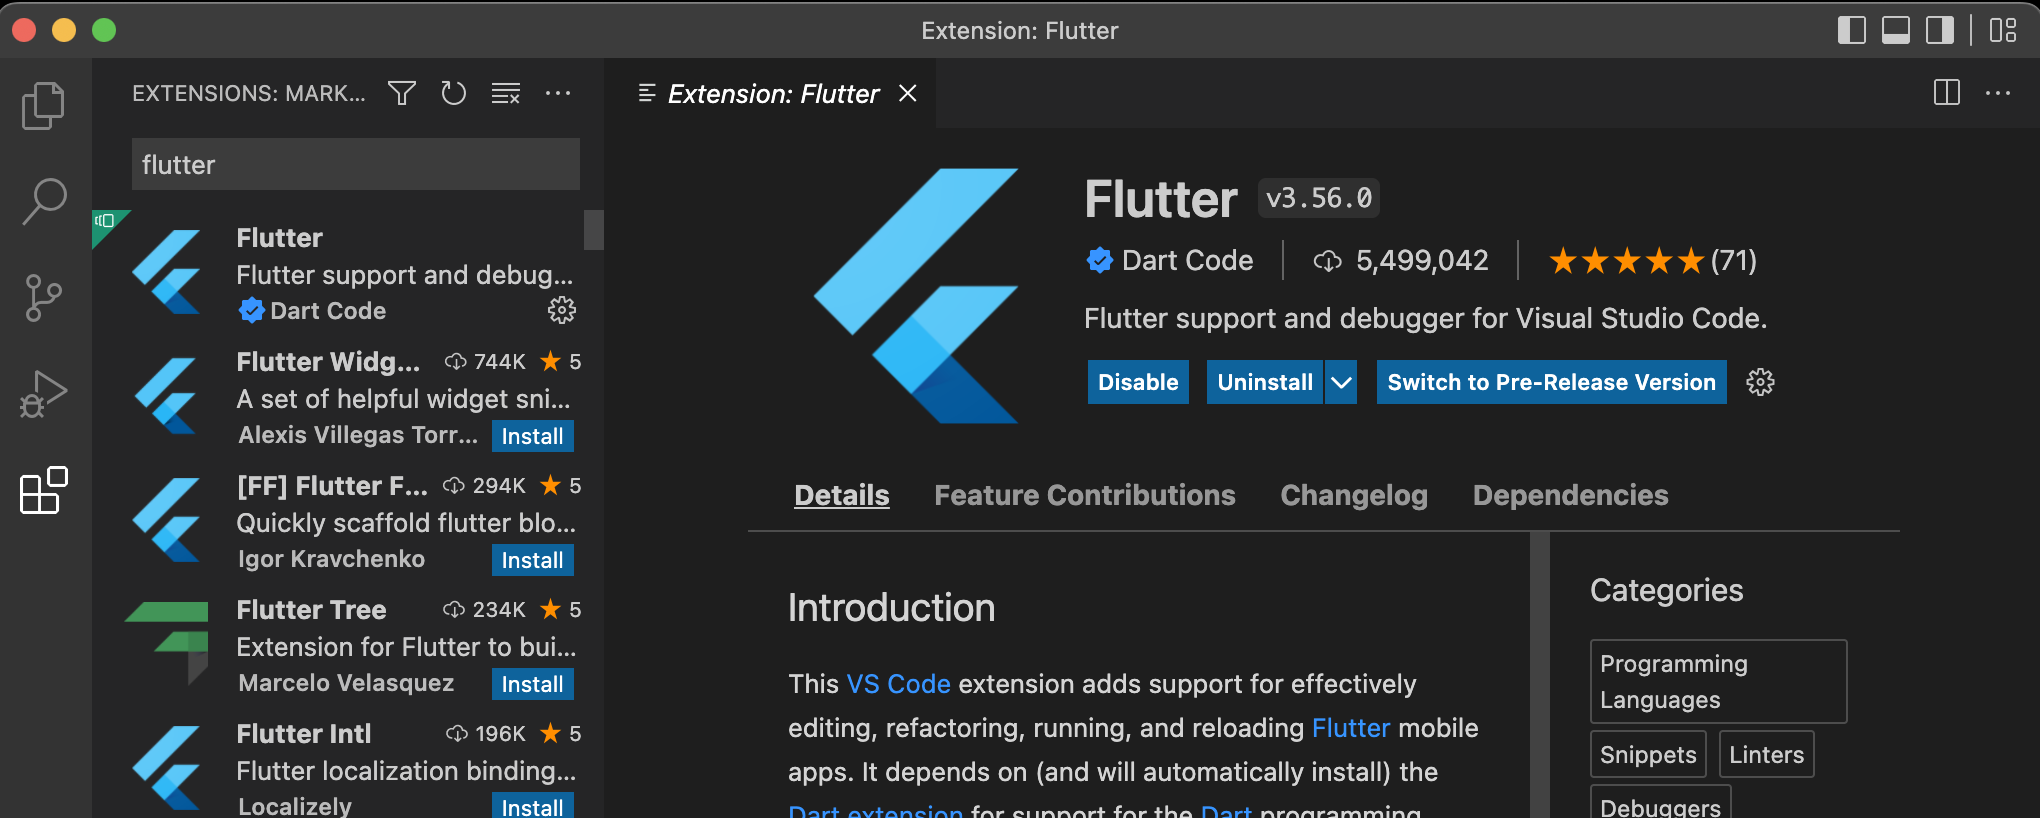2040x818 pixels.
Task: Click the README vertical scrollbar
Action: [x=1540, y=675]
